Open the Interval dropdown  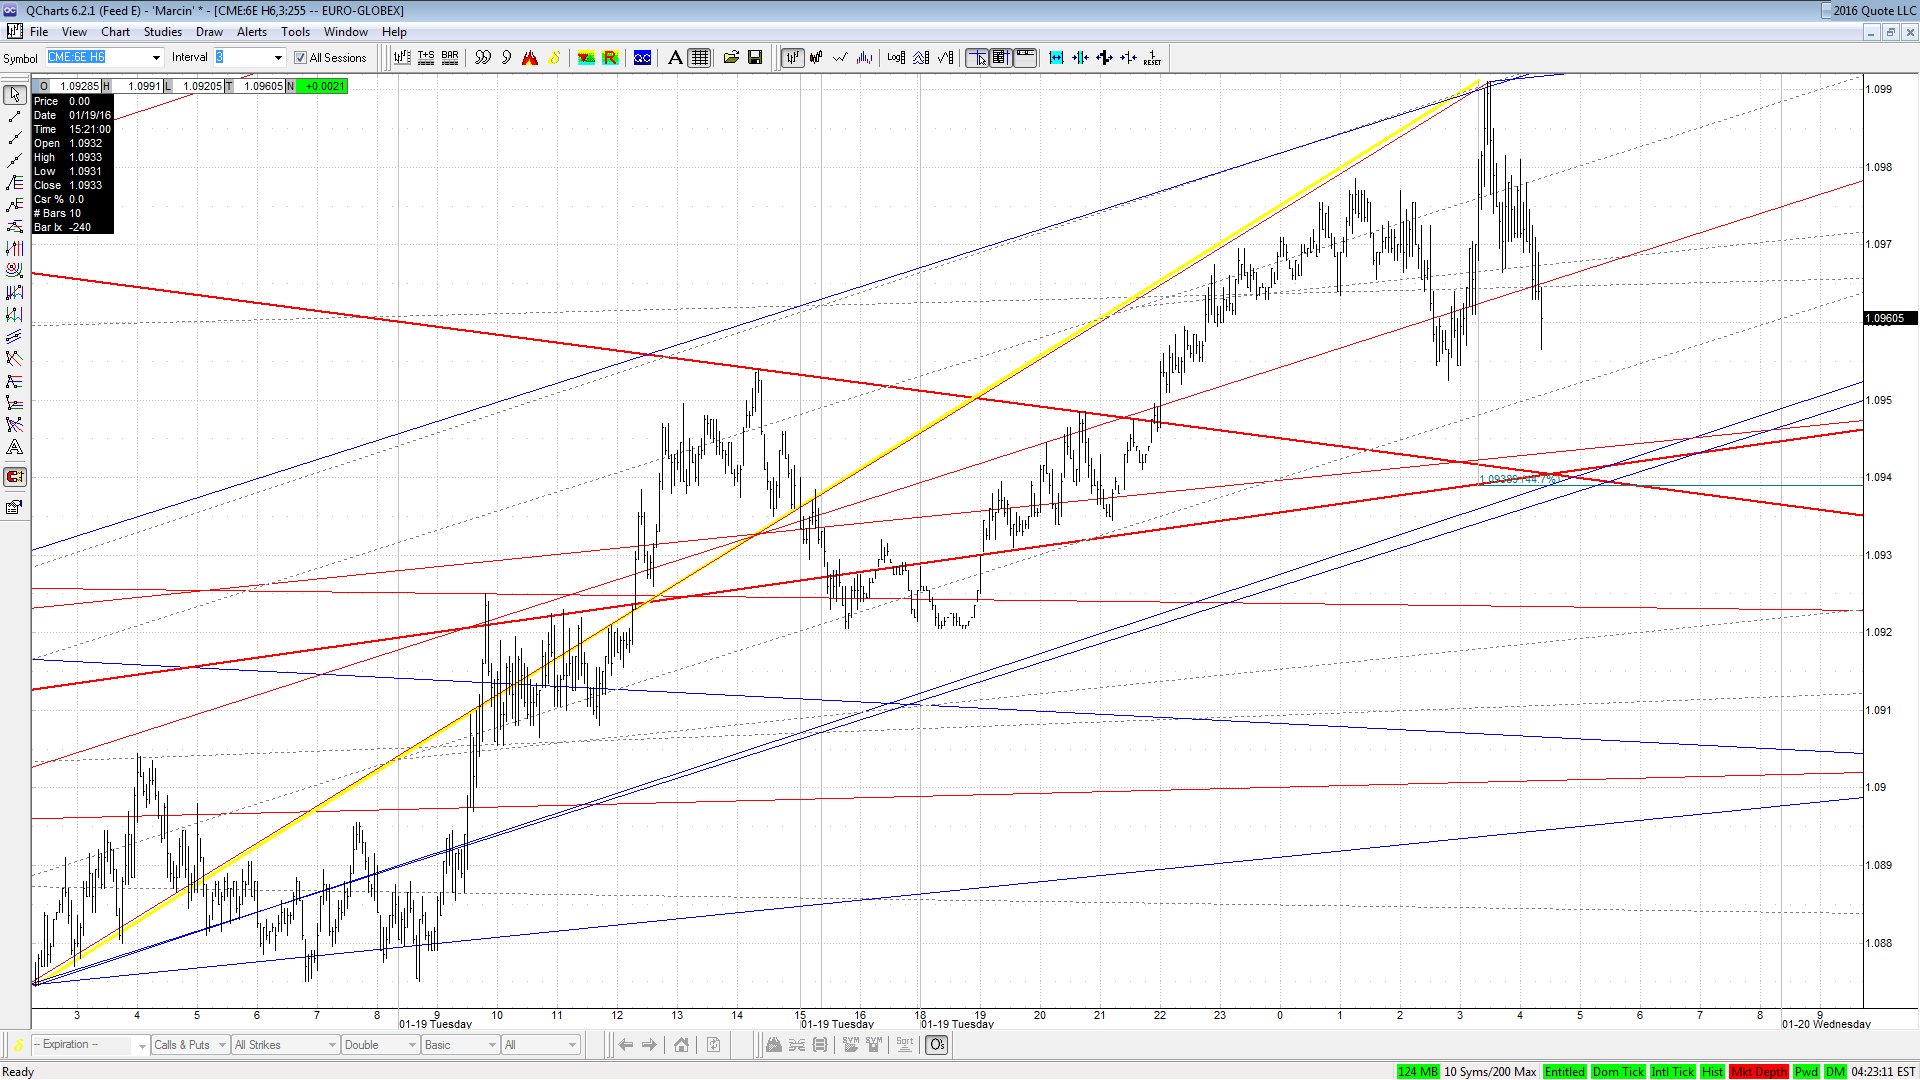278,58
